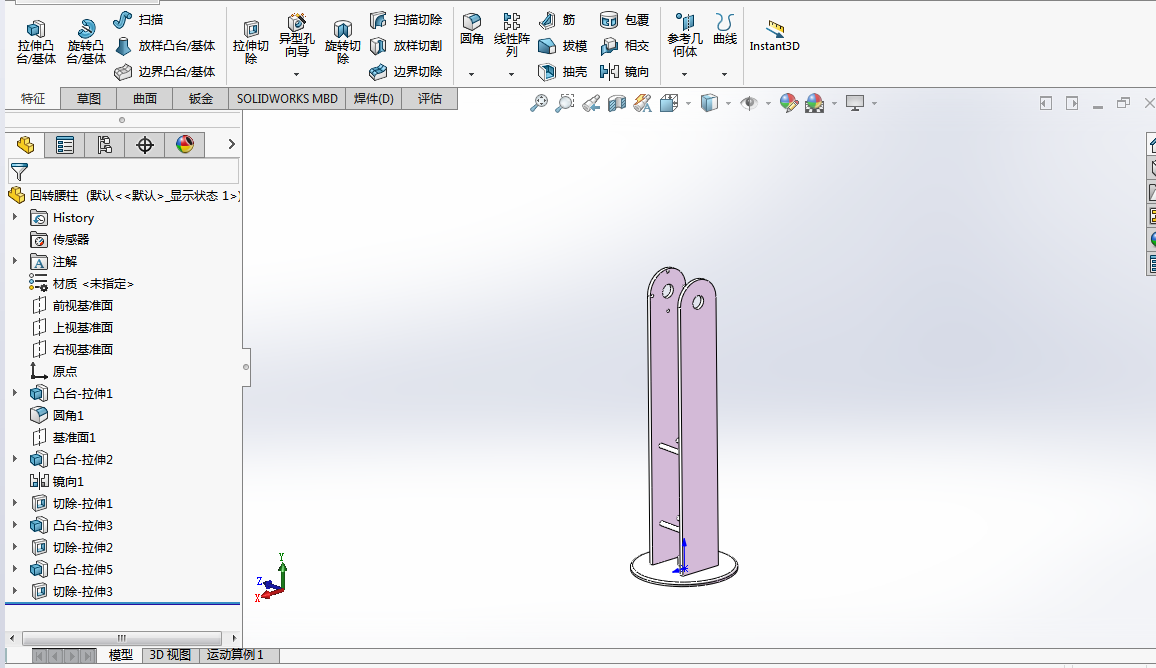Open DisplayManager color sphere tab
The height and width of the screenshot is (668, 1156).
tap(184, 145)
